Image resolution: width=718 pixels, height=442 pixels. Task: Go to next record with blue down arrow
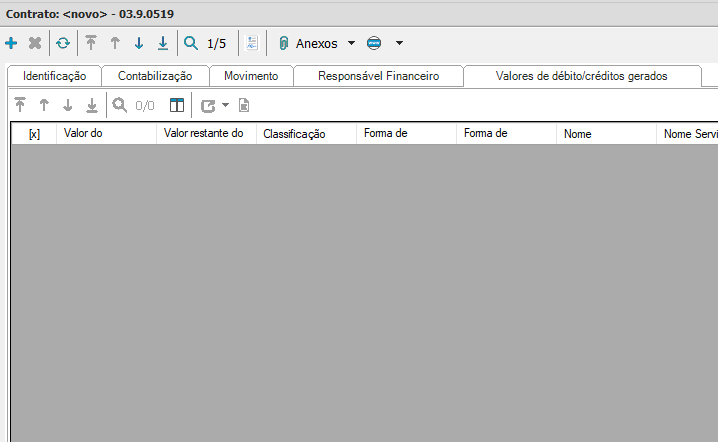pyautogui.click(x=139, y=44)
